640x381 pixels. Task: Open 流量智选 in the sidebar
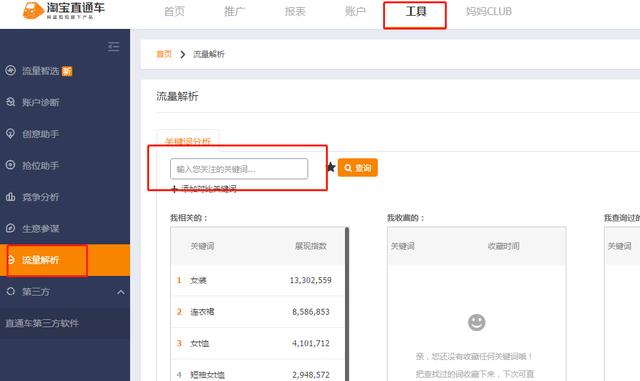40,71
